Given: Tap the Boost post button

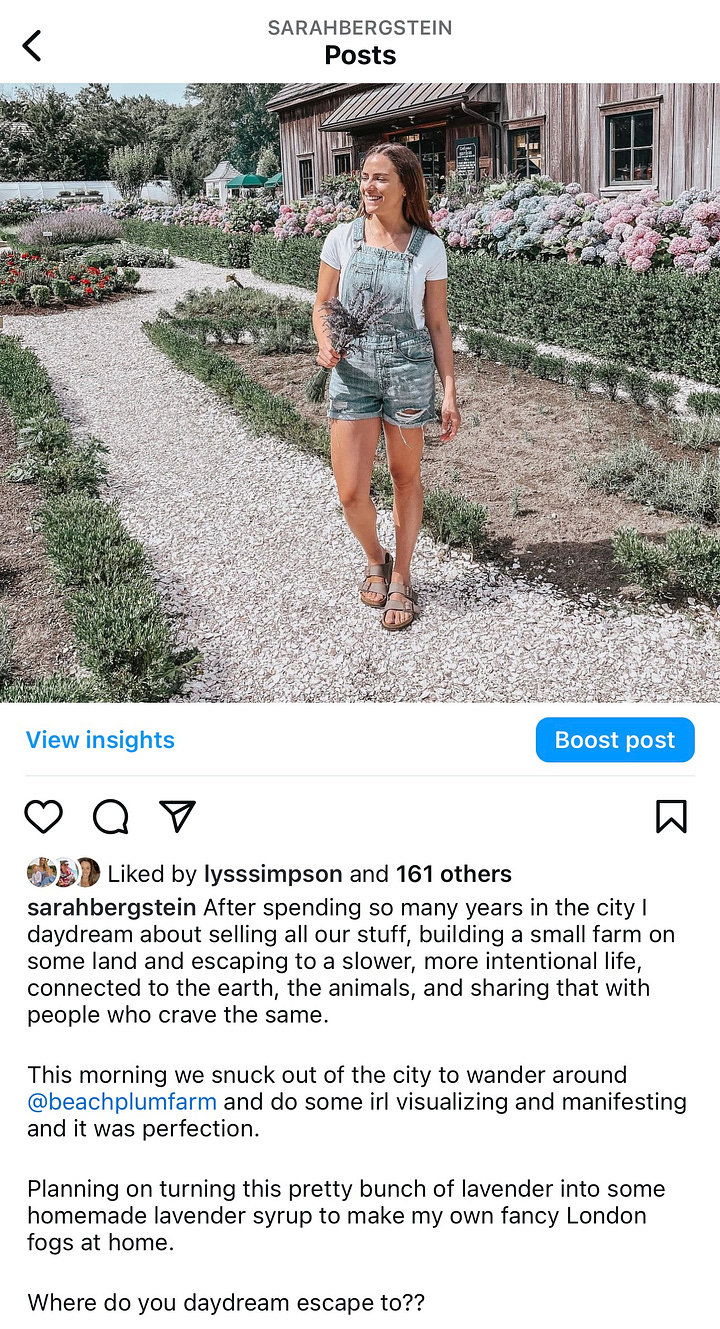Looking at the screenshot, I should 615,740.
